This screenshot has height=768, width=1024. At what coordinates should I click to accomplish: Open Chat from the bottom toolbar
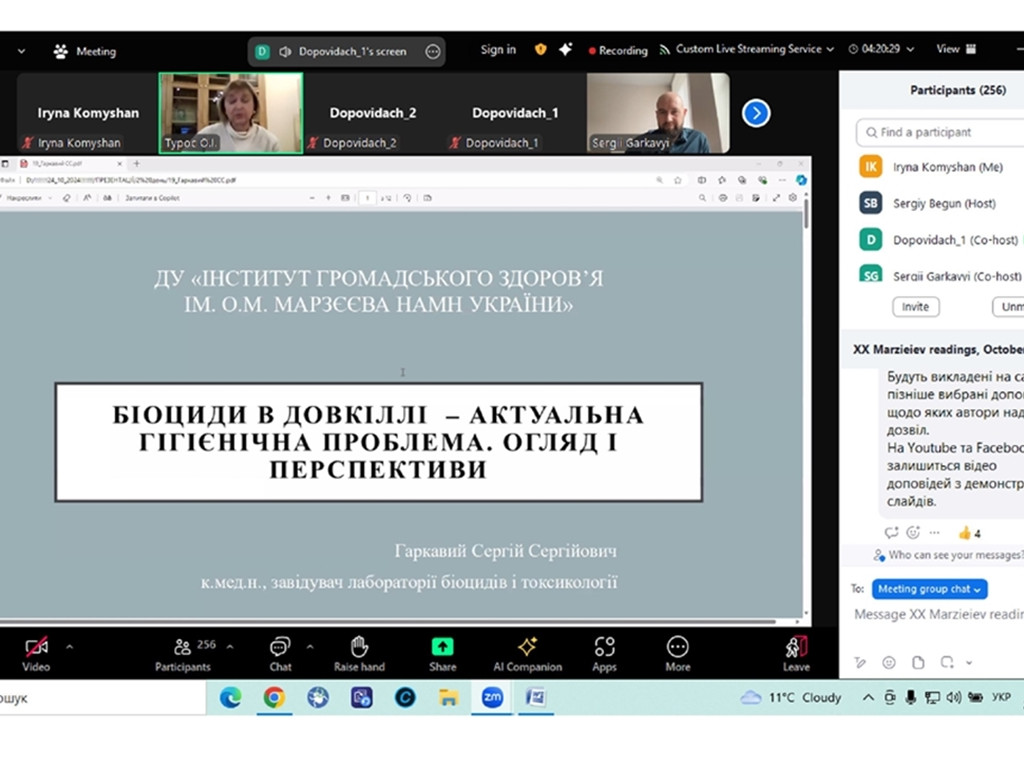coord(280,654)
